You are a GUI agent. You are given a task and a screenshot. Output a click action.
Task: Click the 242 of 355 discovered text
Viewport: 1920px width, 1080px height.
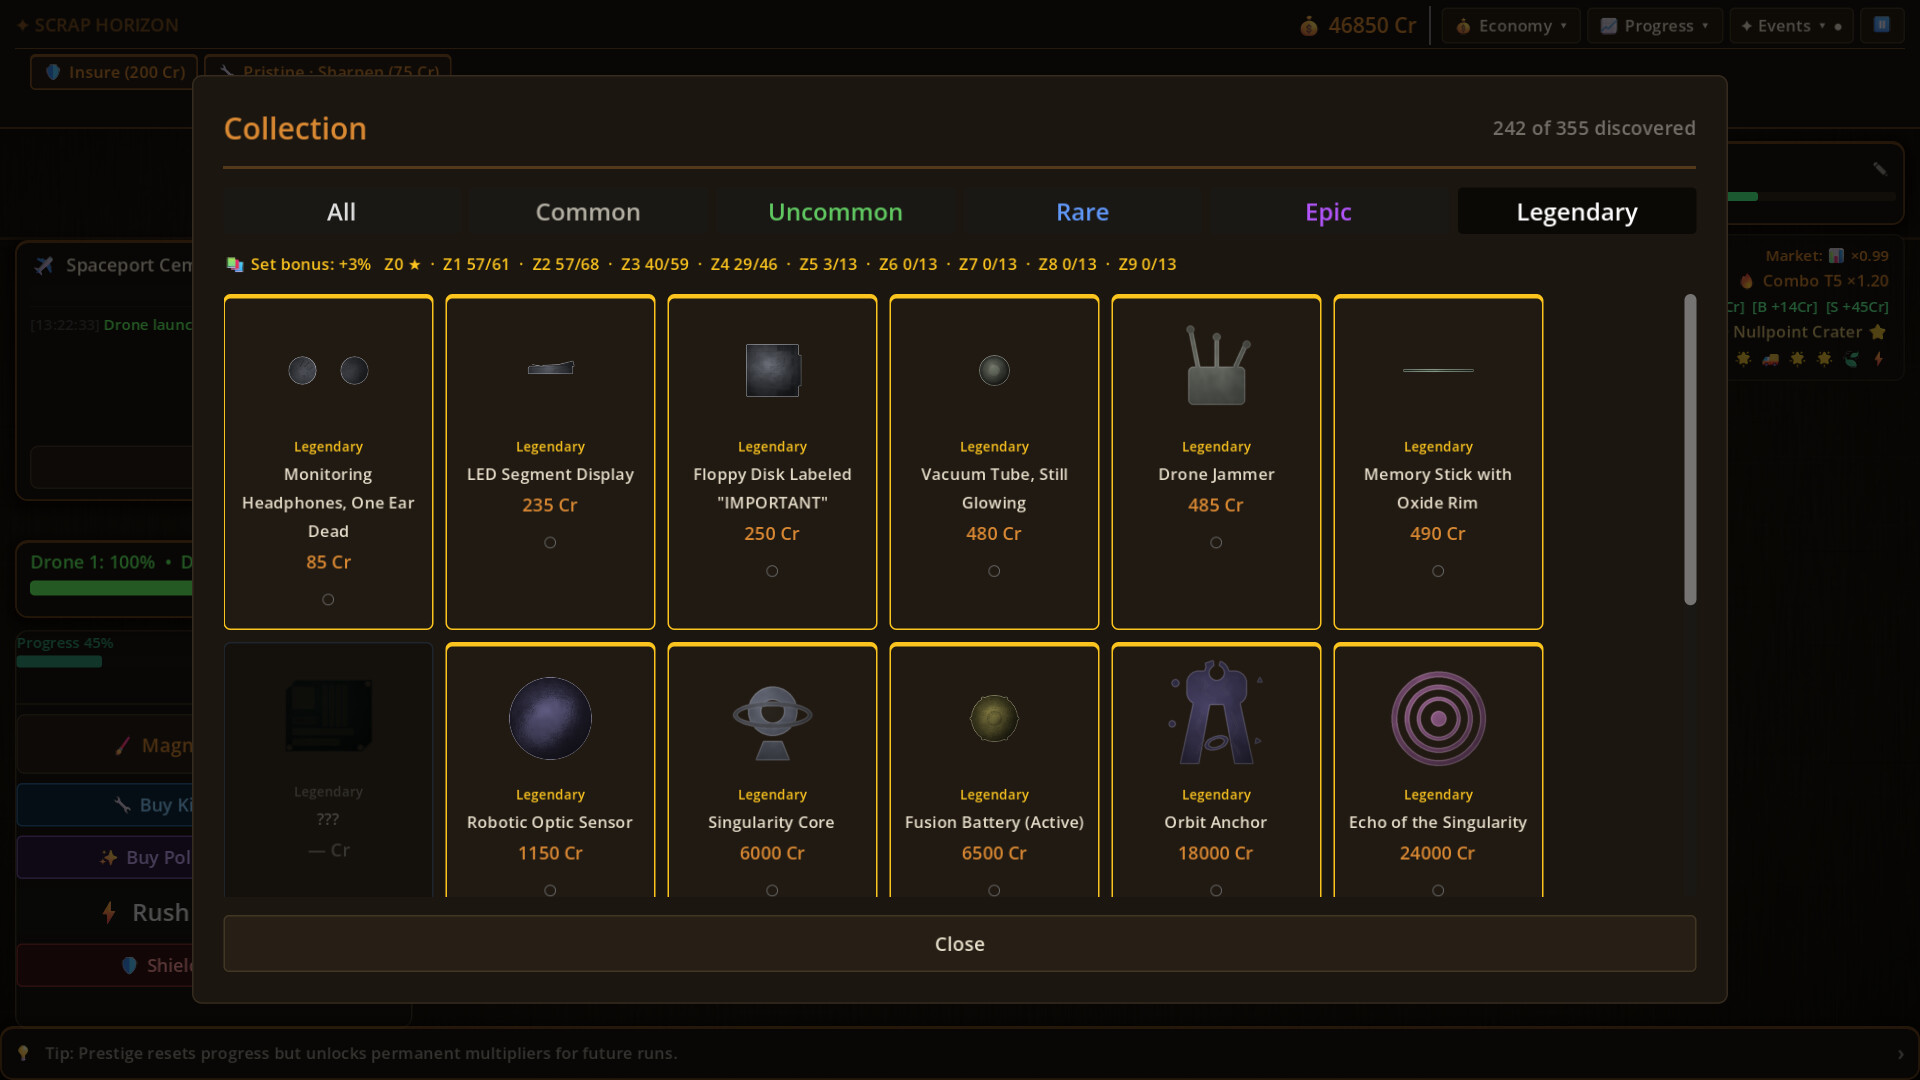point(1594,128)
